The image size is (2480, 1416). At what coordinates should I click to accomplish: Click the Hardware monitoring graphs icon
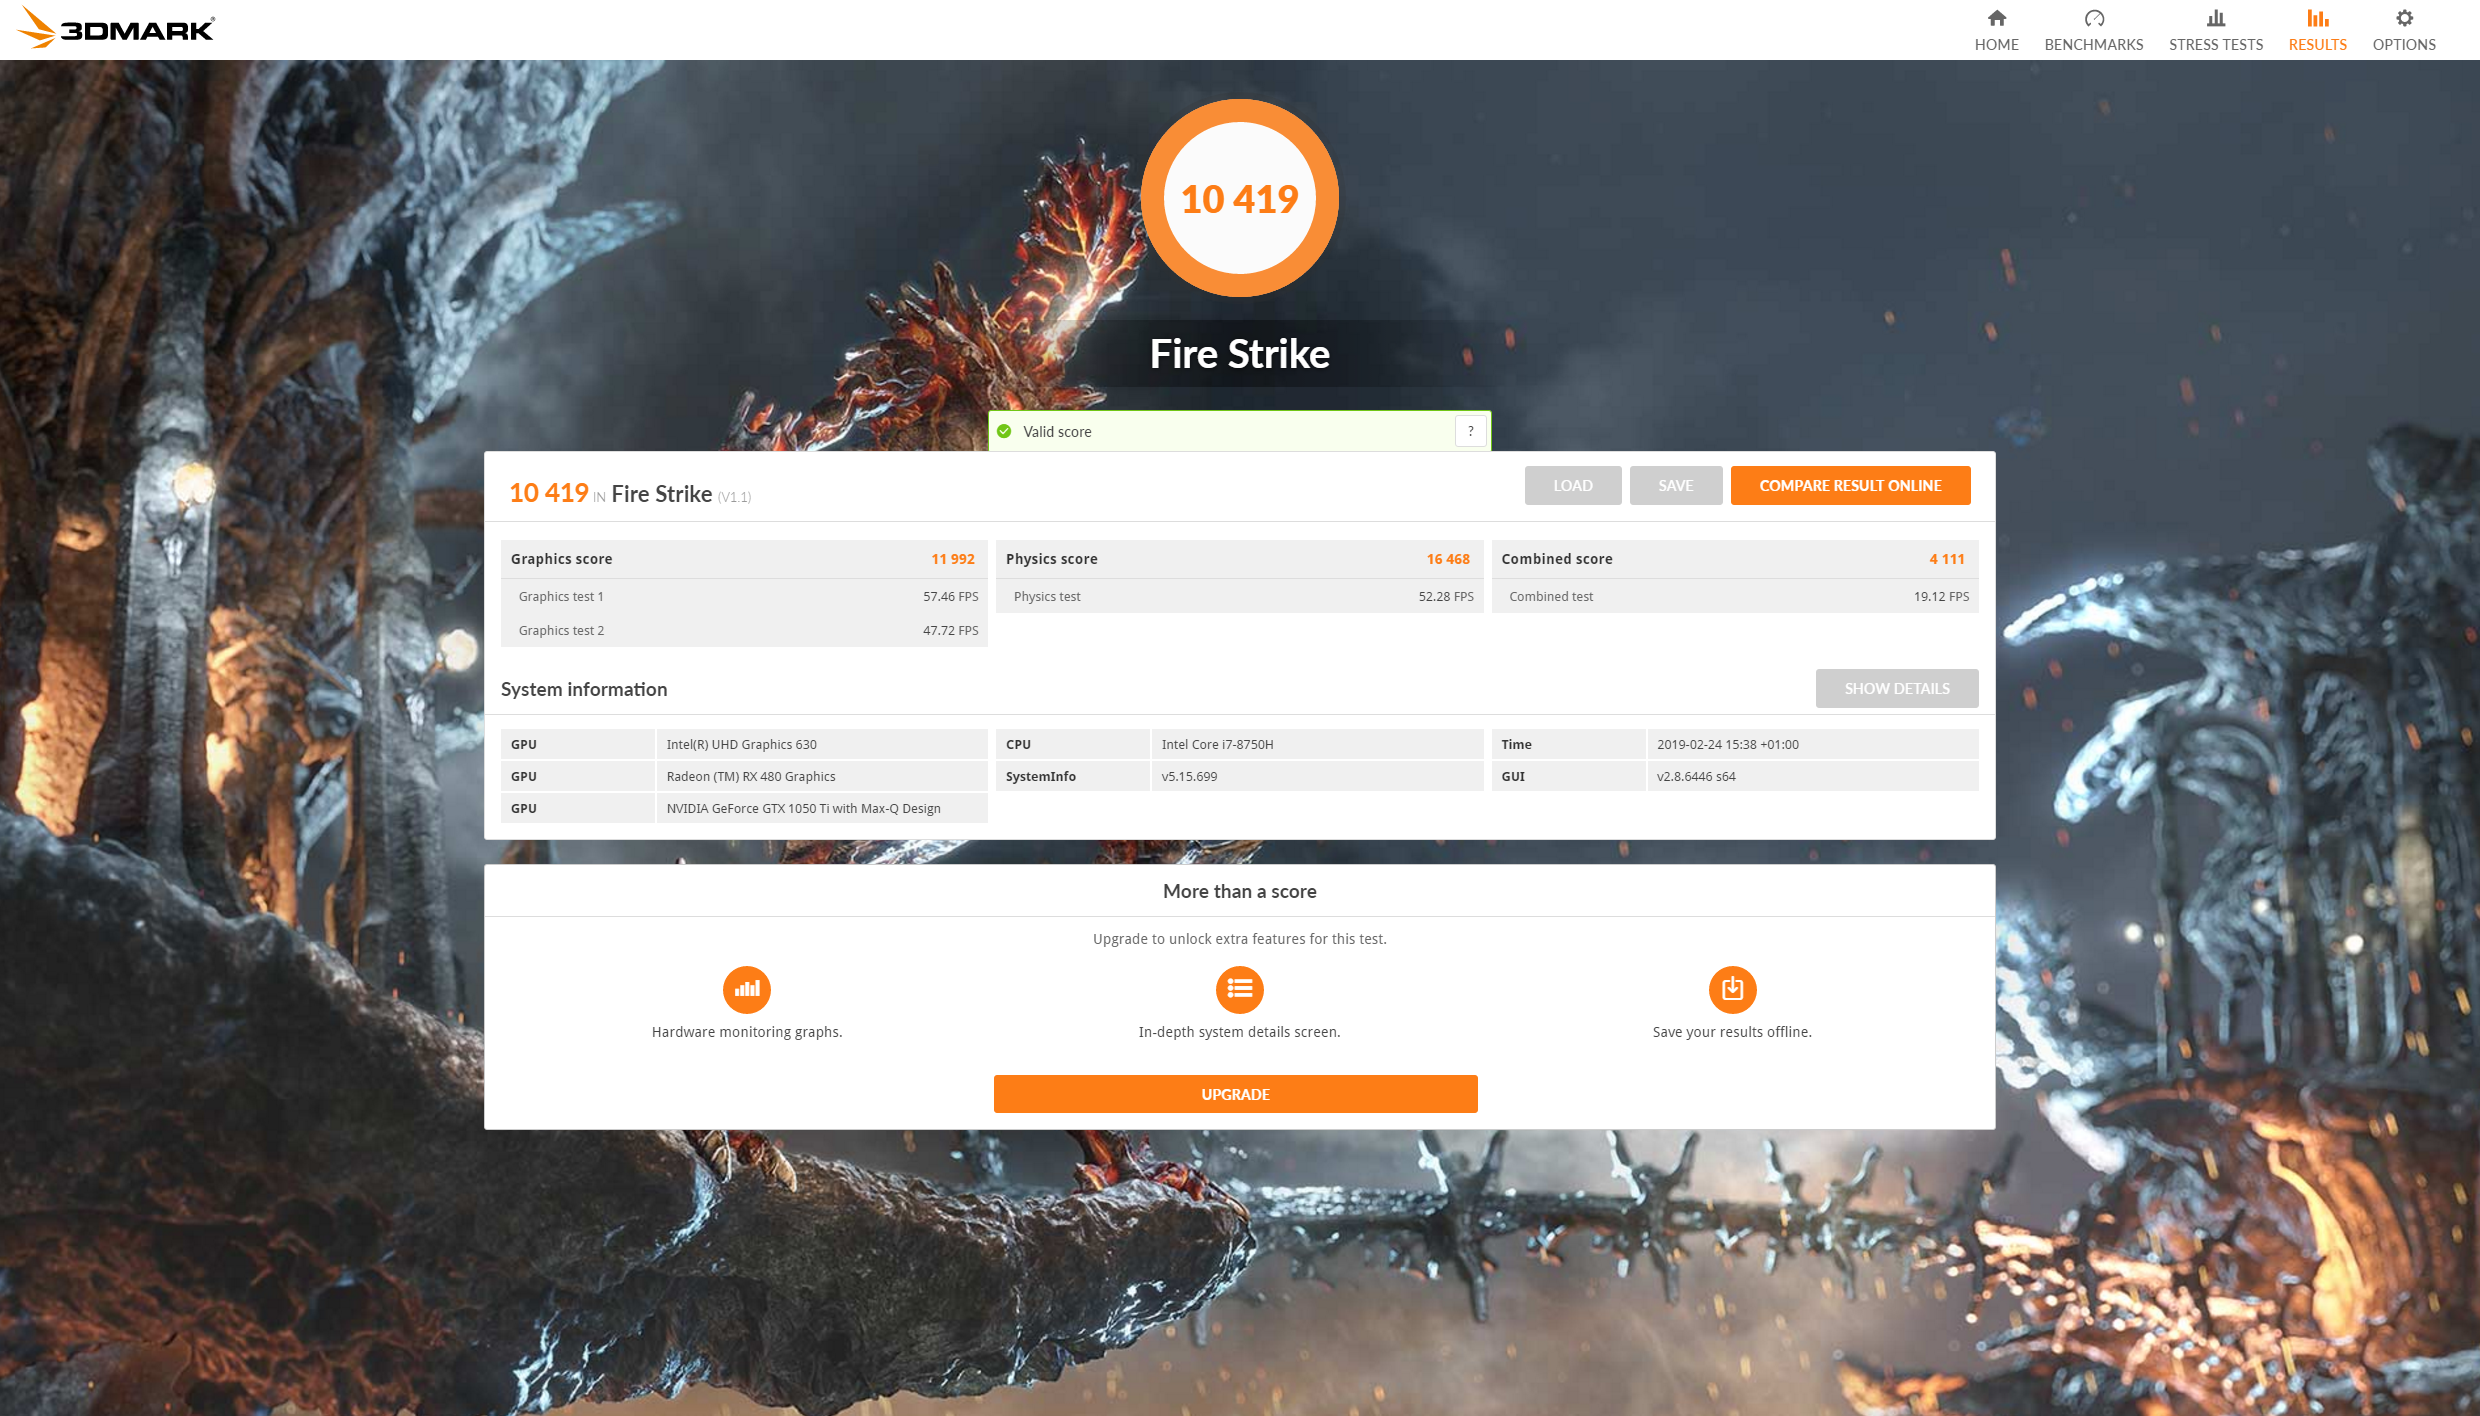(x=746, y=989)
